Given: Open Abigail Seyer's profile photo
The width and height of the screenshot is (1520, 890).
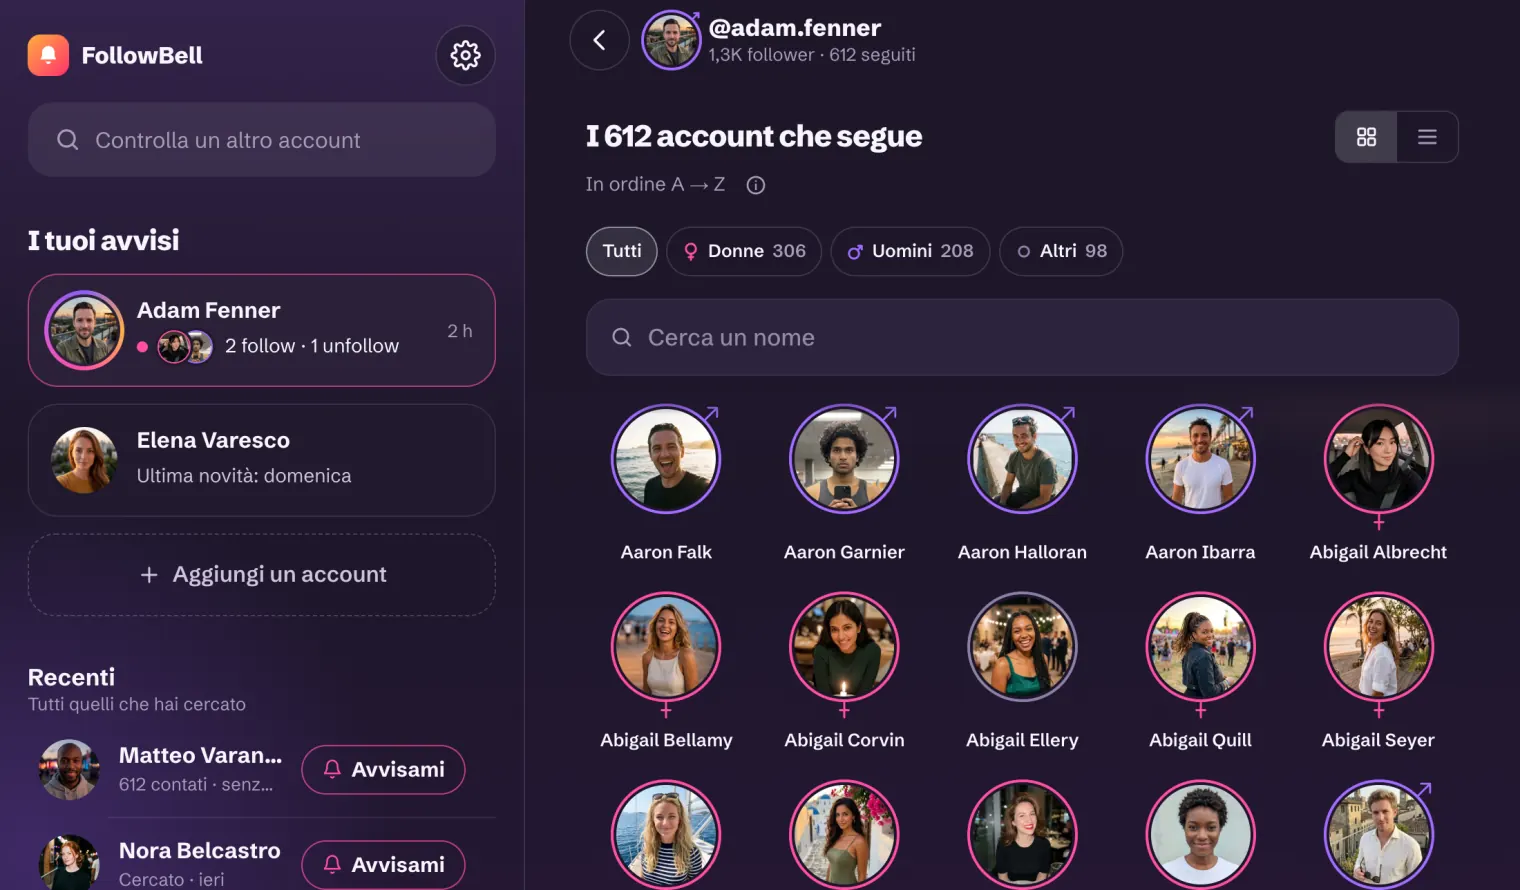Looking at the screenshot, I should point(1378,647).
